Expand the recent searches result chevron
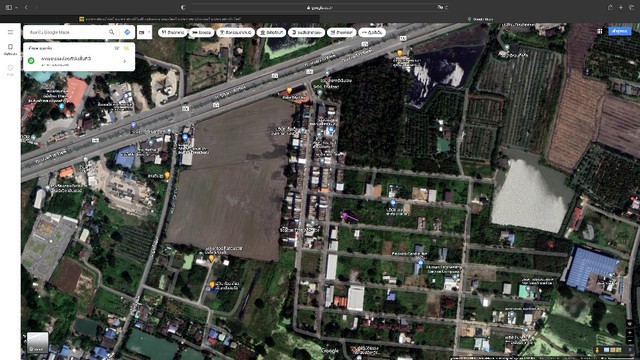The image size is (640, 360). click(124, 61)
